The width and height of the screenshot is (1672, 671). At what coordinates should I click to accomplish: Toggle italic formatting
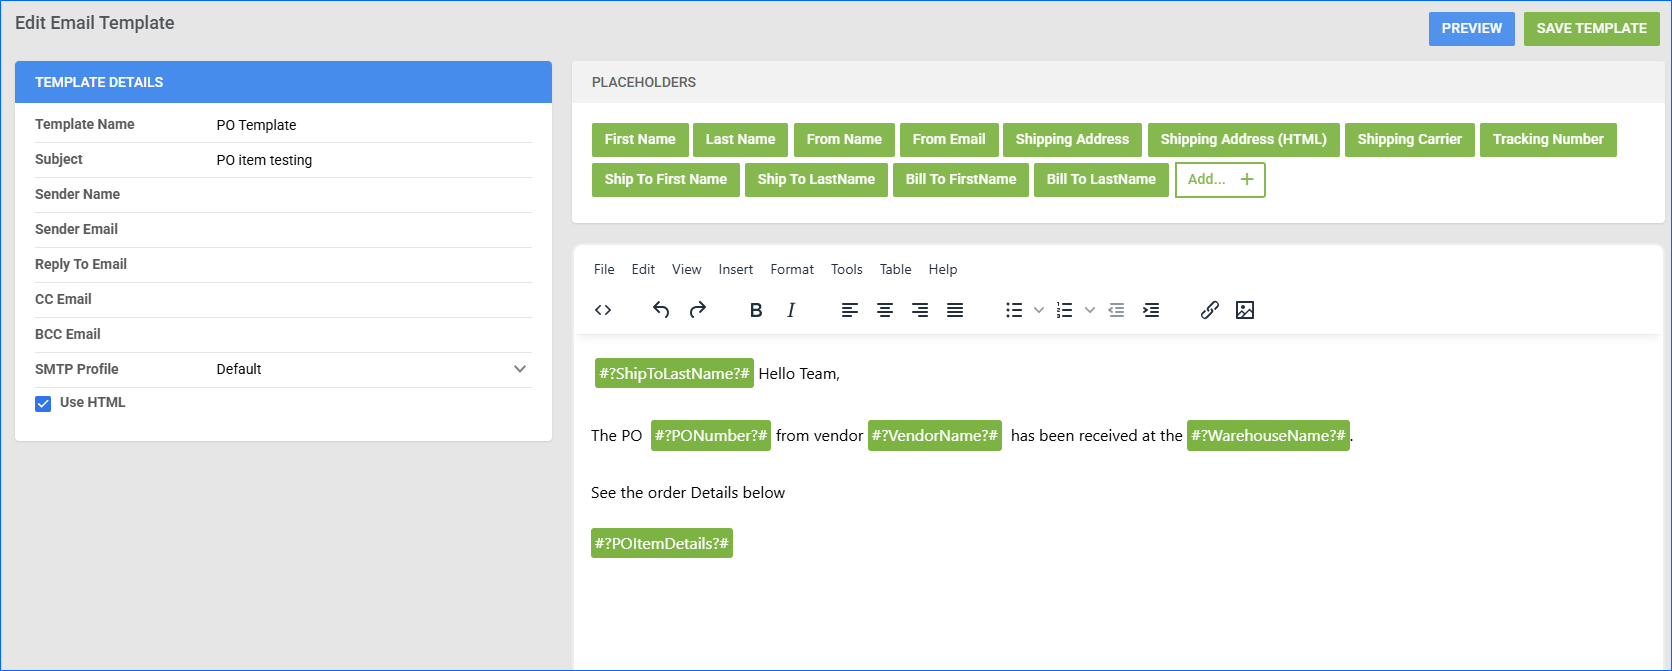[791, 310]
